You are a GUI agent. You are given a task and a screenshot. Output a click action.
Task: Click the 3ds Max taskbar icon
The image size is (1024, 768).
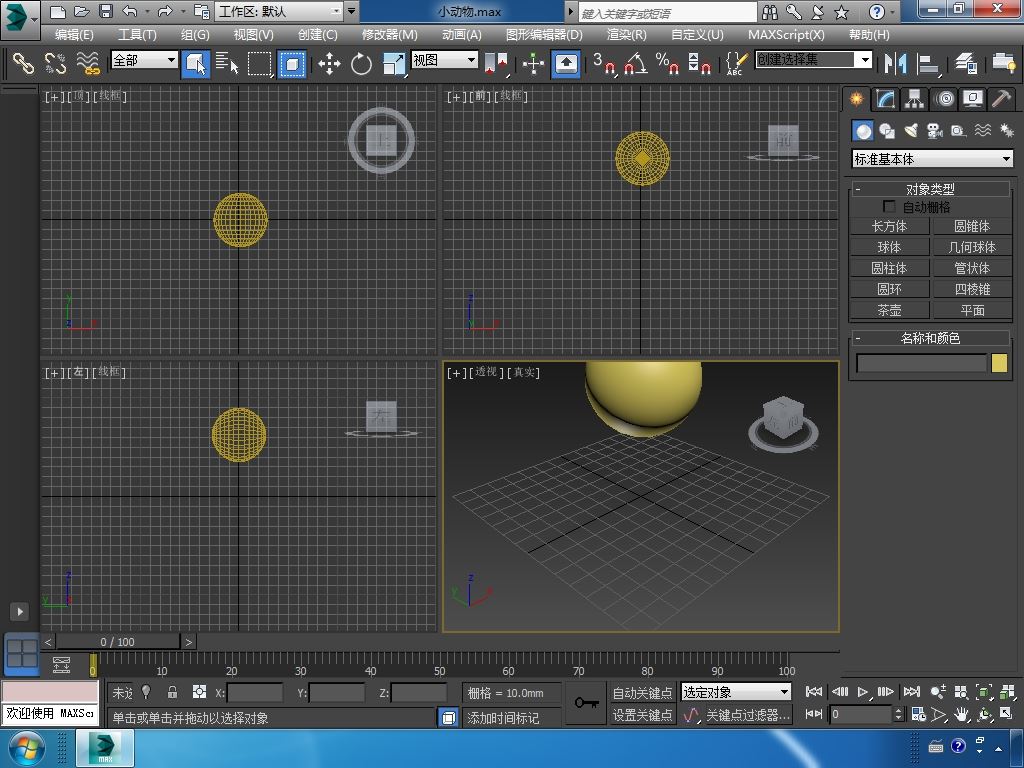point(105,748)
